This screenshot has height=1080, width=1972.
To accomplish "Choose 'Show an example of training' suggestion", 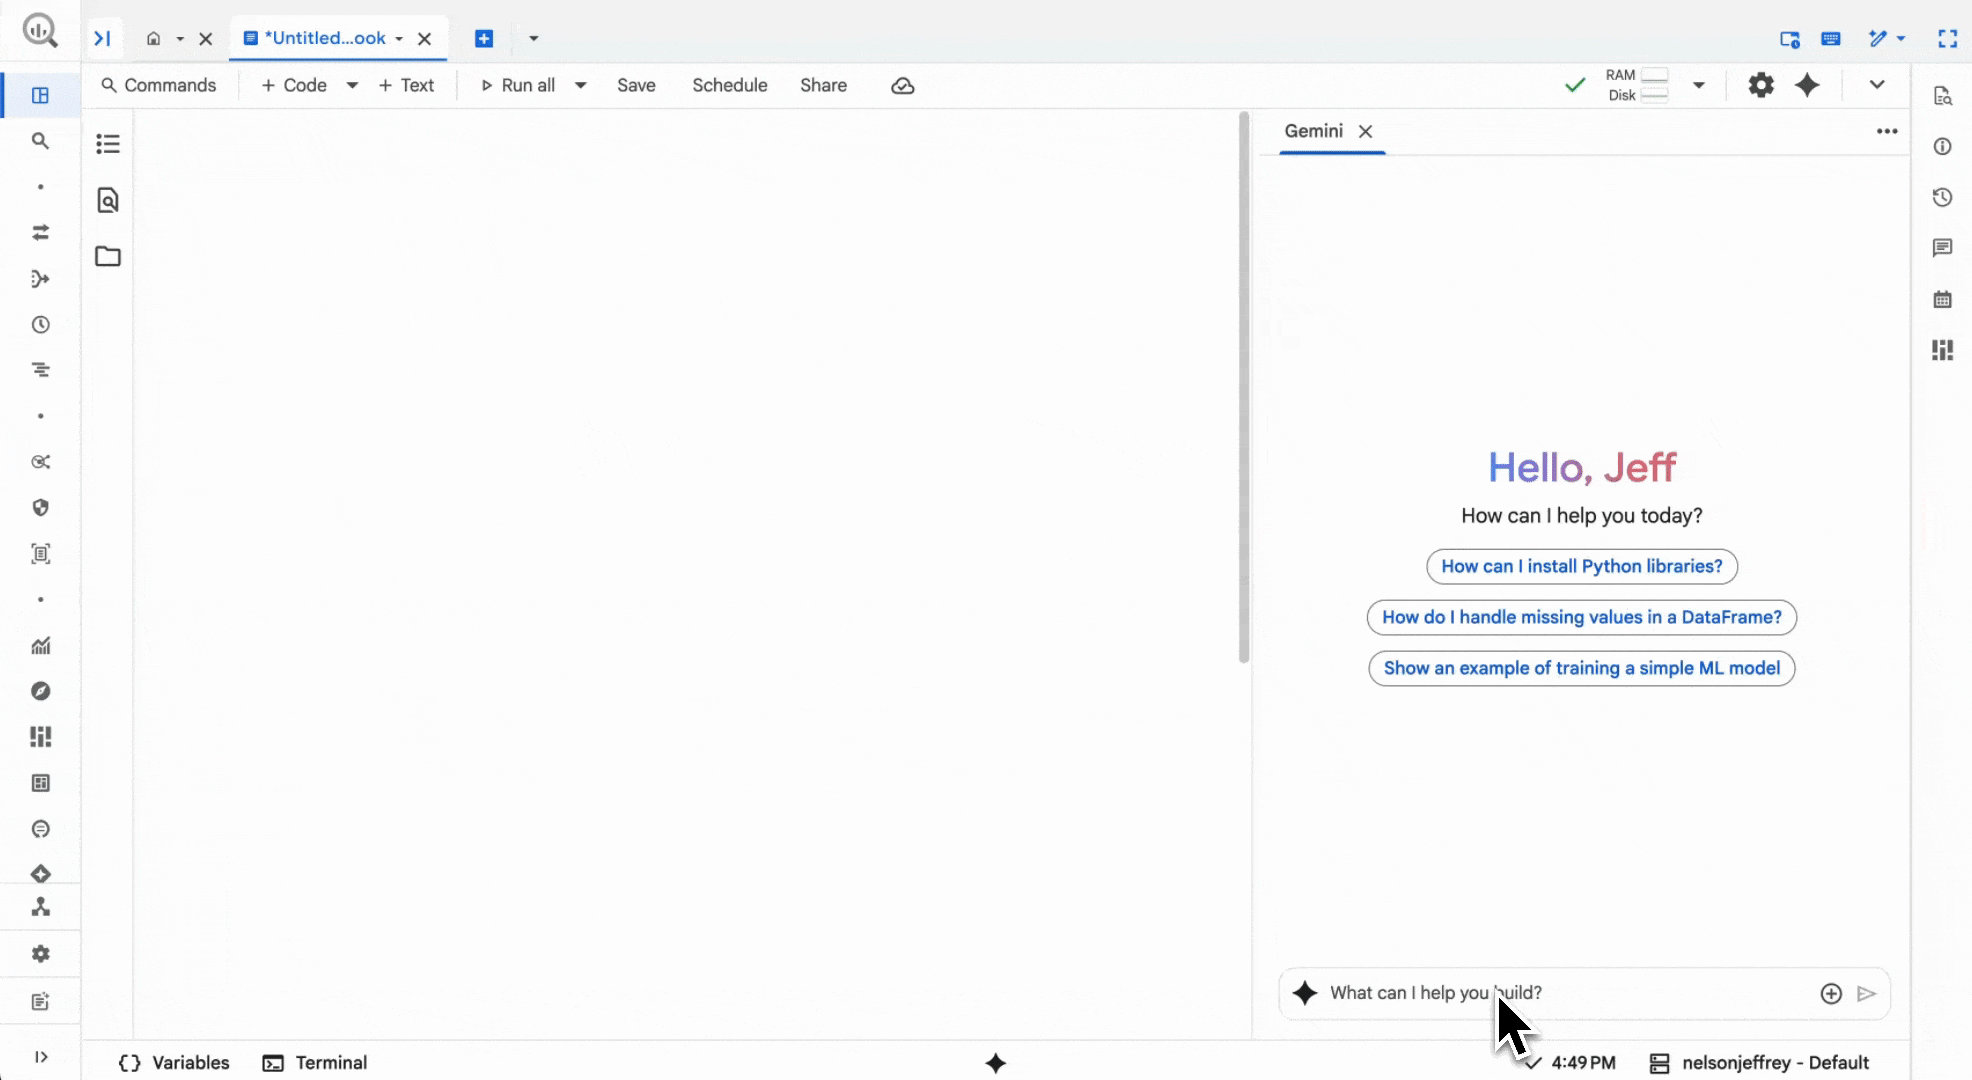I will (x=1582, y=668).
